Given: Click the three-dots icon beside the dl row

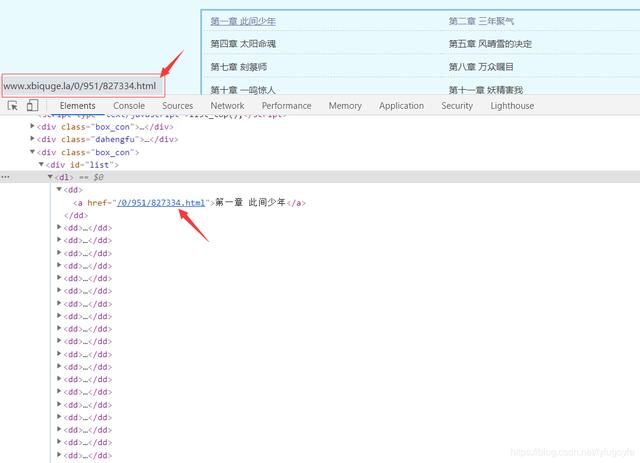Looking at the screenshot, I should (x=5, y=177).
